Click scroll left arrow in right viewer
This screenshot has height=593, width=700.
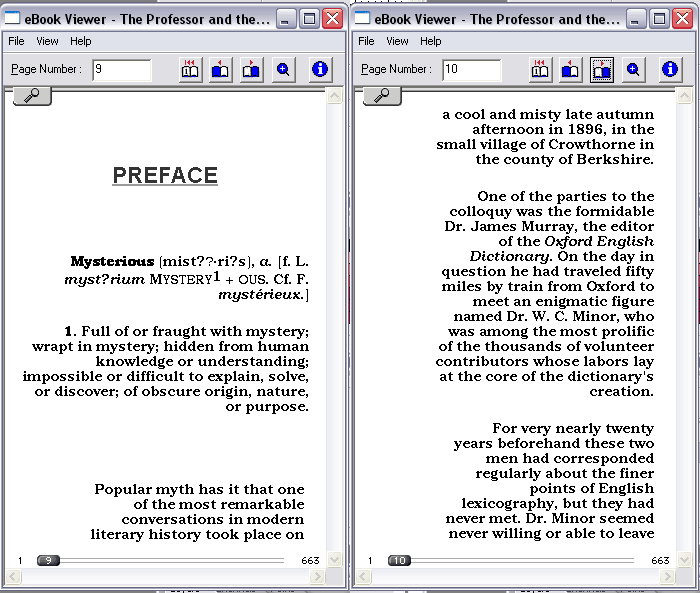(363, 576)
